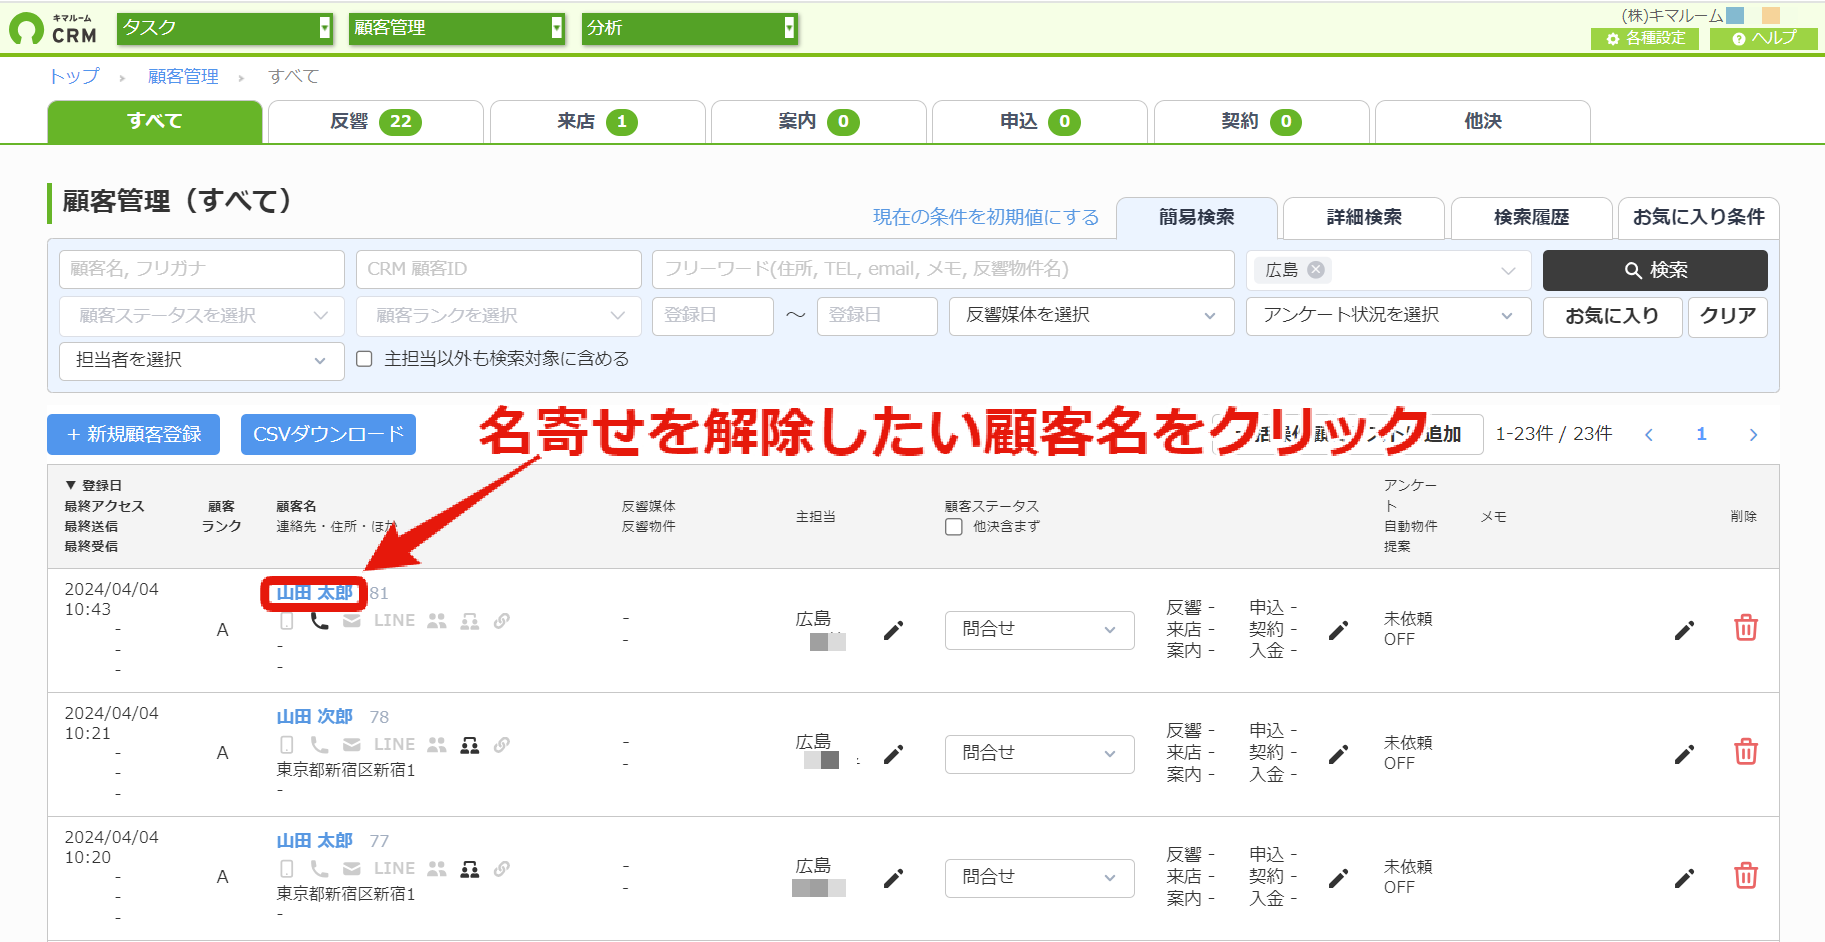Click the mail icon in 山田 太郎 81 row

(352, 621)
